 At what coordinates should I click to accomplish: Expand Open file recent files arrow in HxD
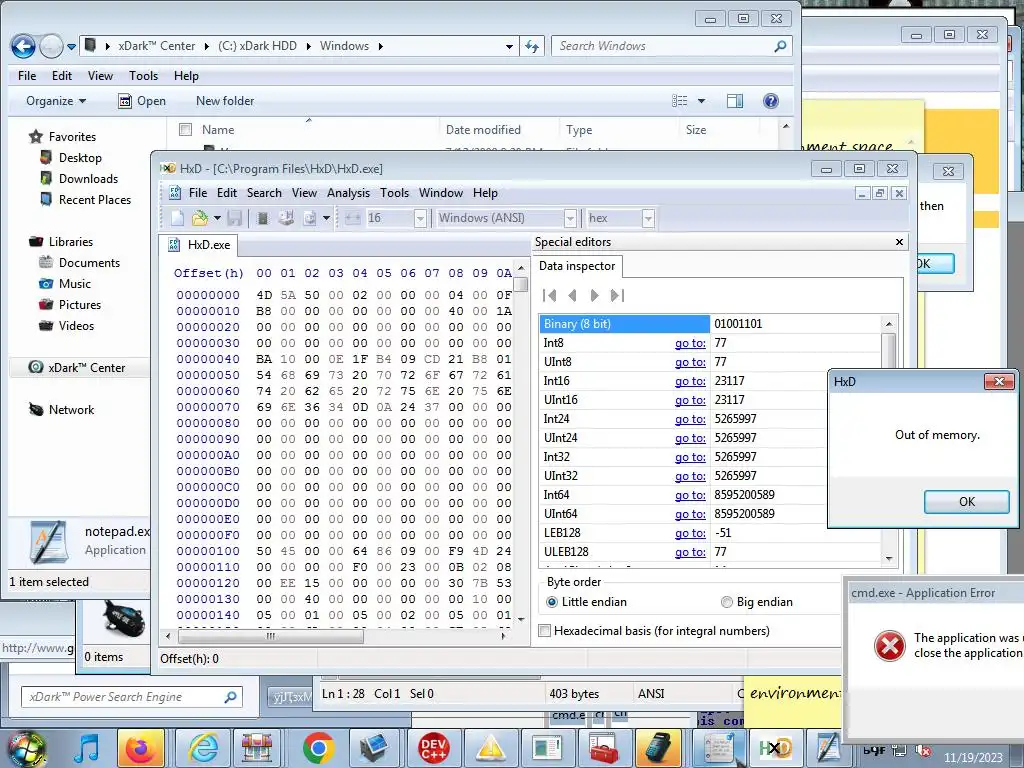pos(217,218)
